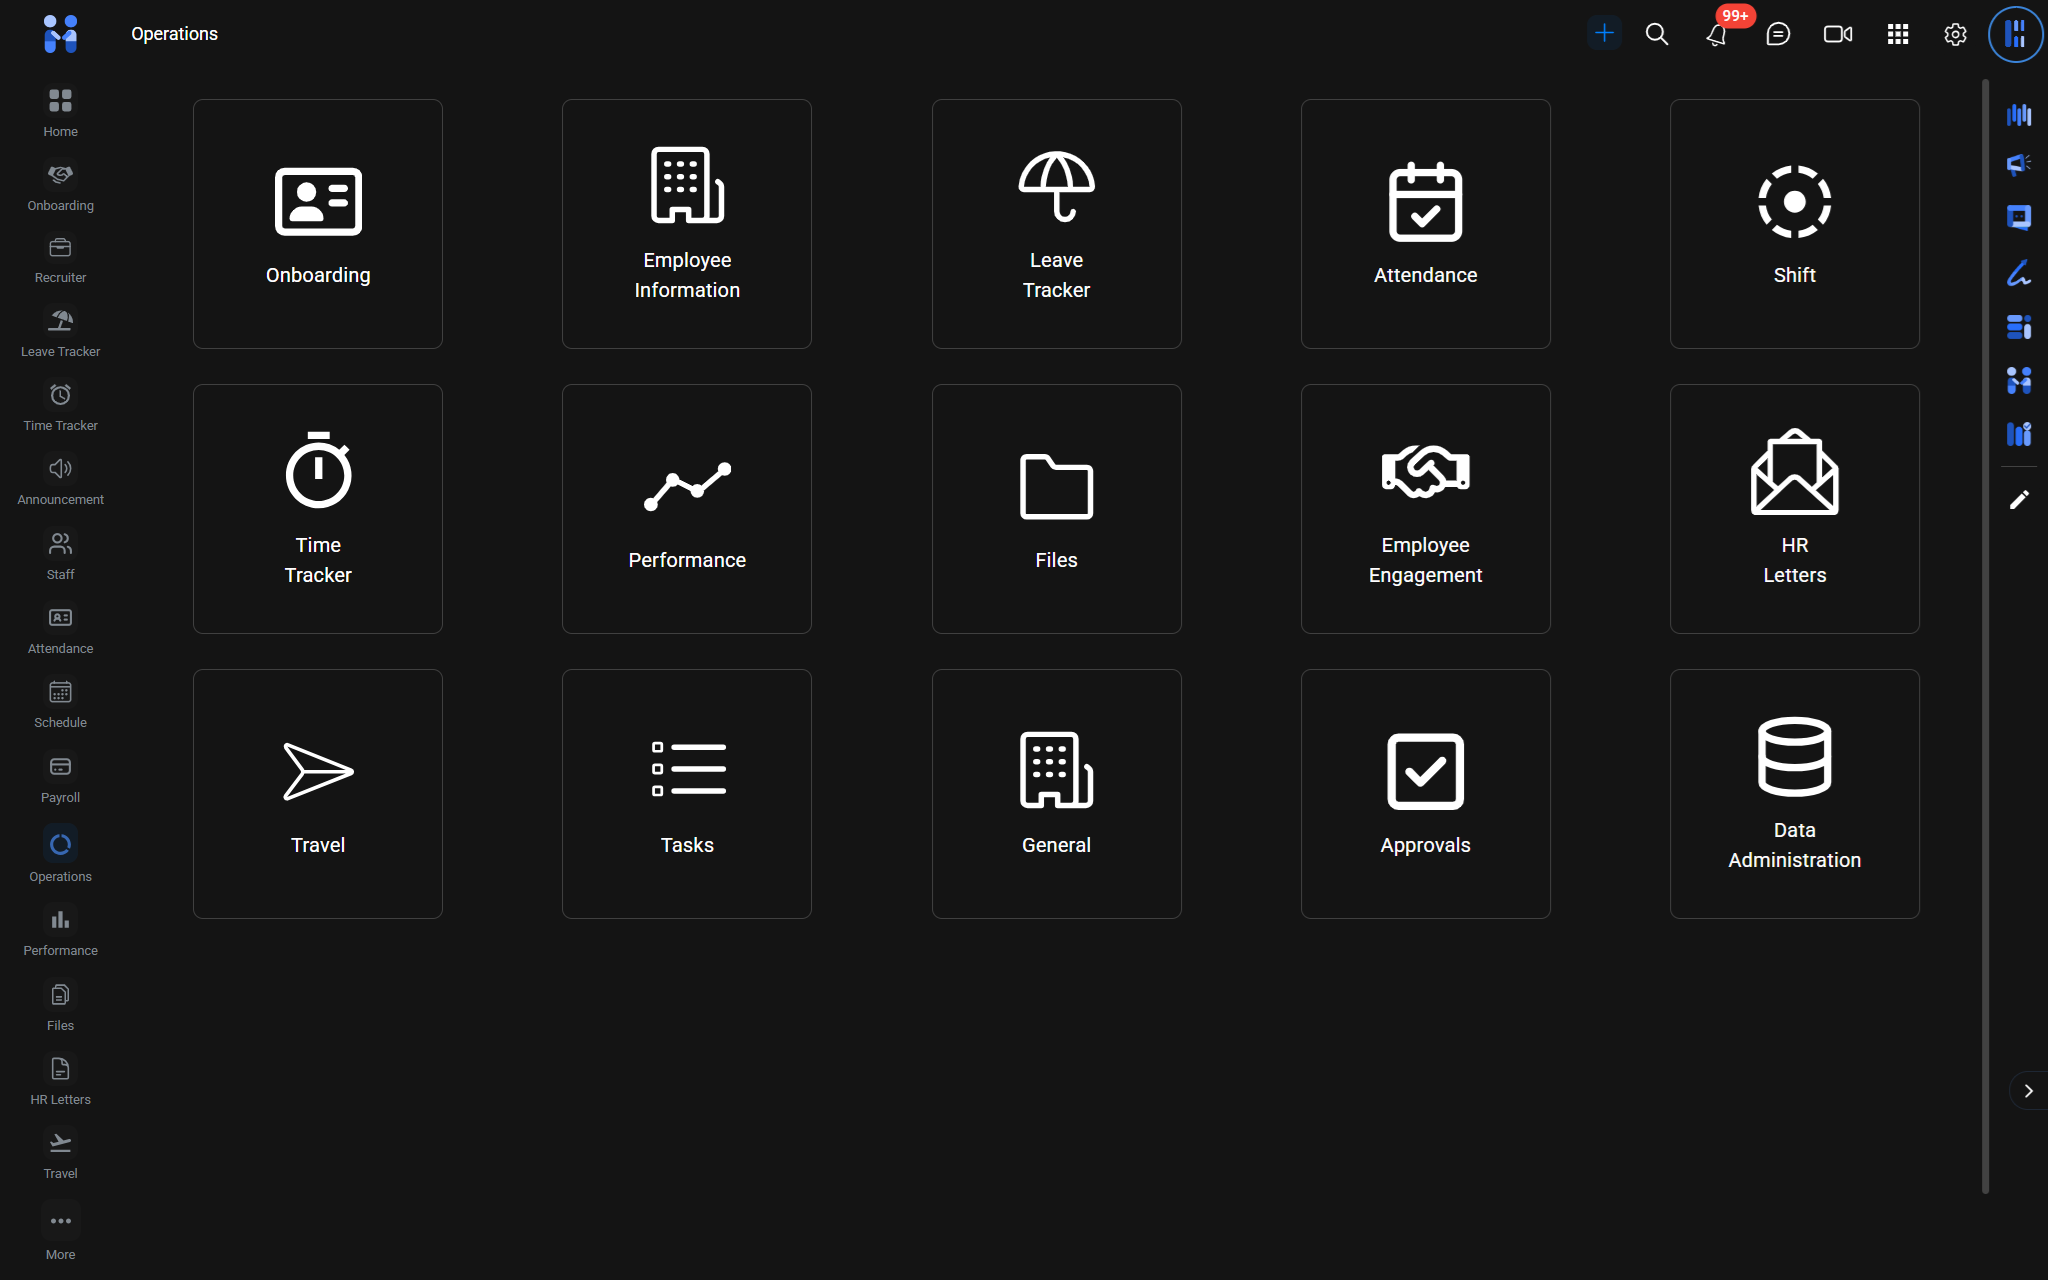2048x1280 pixels.
Task: Click the blue plus add button
Action: coord(1604,33)
